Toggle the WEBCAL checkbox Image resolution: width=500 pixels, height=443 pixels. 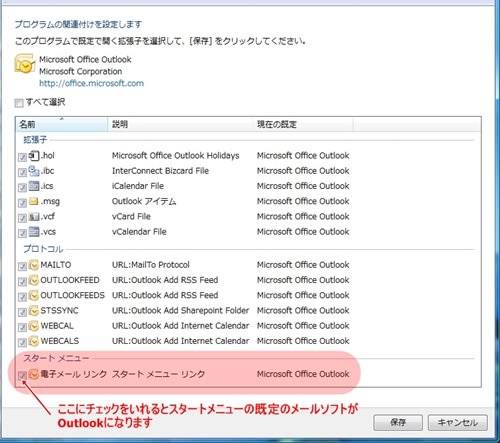(x=22, y=327)
